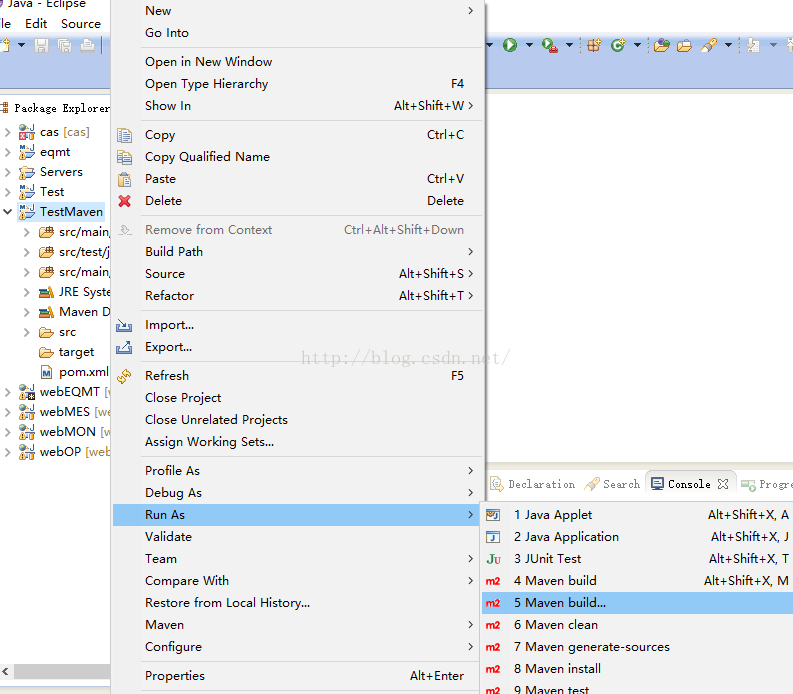Click the Import icon in context menu
Image resolution: width=793 pixels, height=694 pixels.
pos(124,325)
